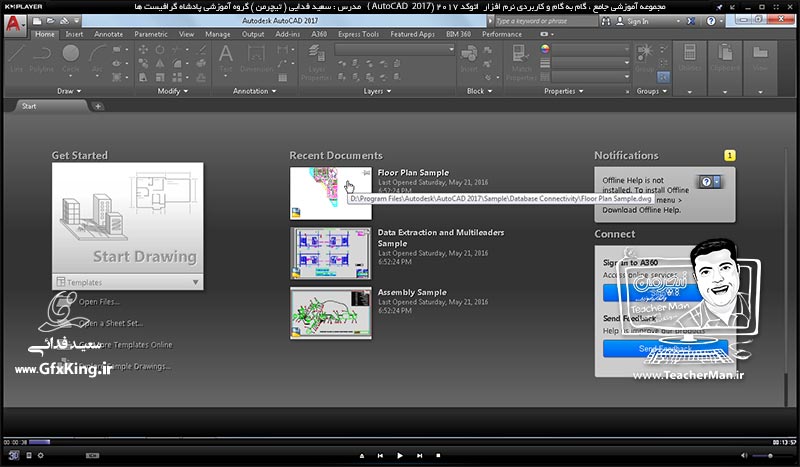Switch to the Parametric ribbon tab
Image resolution: width=800 pixels, height=467 pixels.
tap(151, 34)
